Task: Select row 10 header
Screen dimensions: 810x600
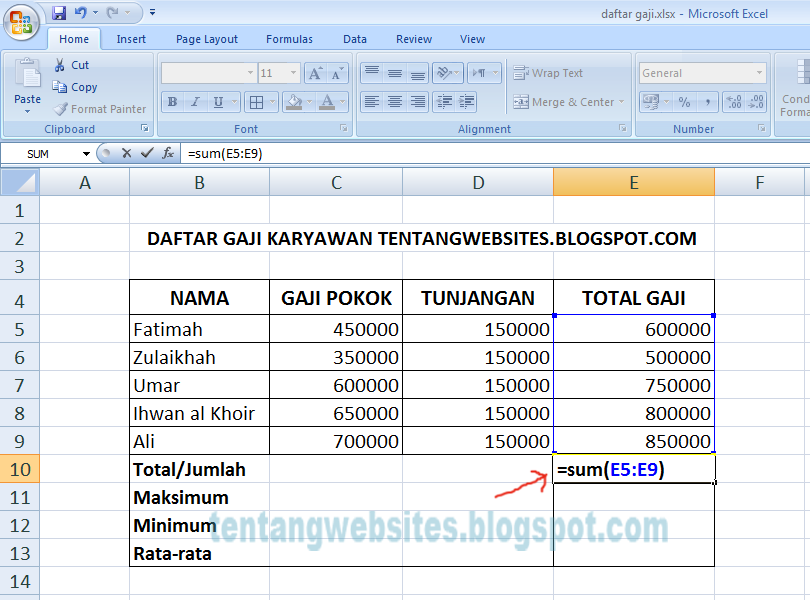Action: click(x=20, y=469)
